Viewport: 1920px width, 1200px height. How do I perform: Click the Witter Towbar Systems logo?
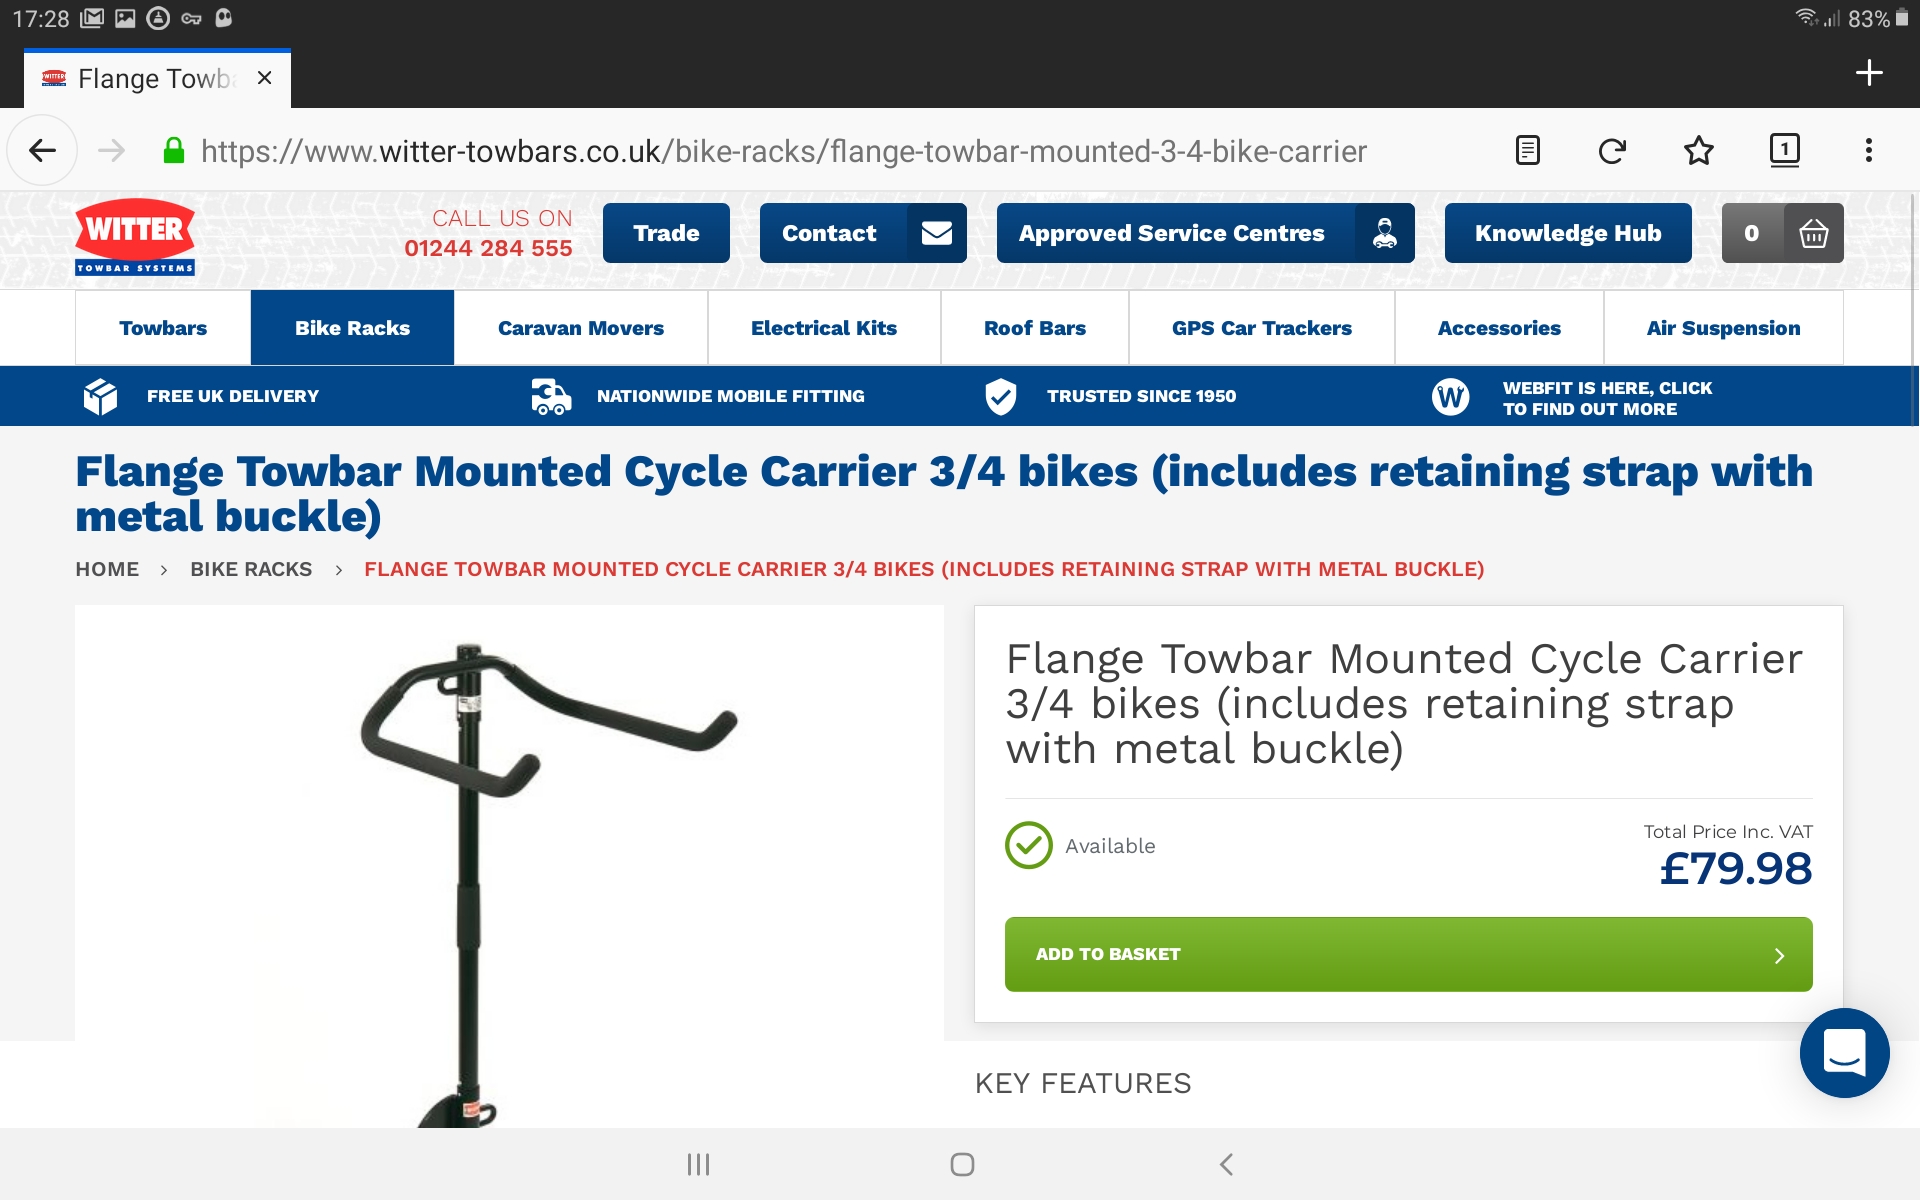[x=135, y=238]
